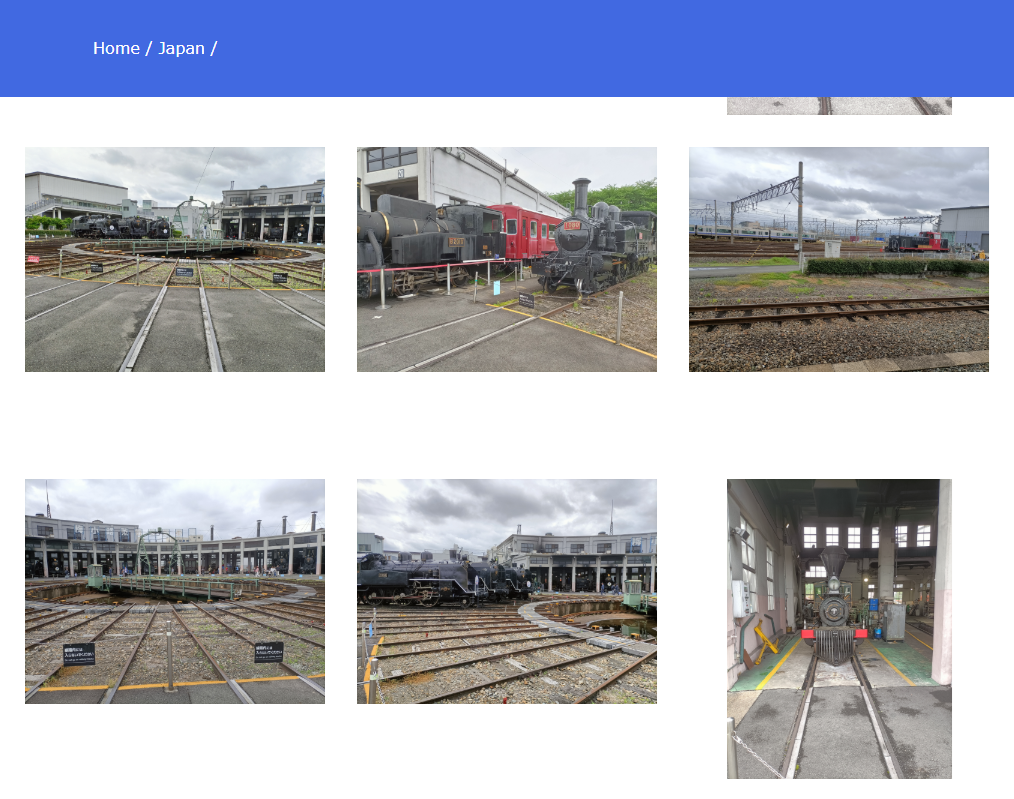Click the green hedge in the rail yard photo
The width and height of the screenshot is (1014, 799).
pos(897,266)
